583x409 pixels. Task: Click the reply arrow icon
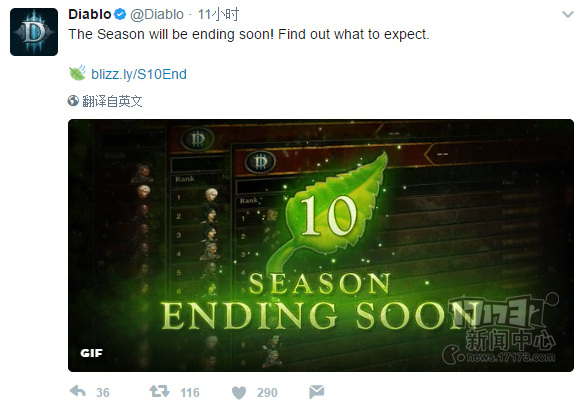[77, 392]
